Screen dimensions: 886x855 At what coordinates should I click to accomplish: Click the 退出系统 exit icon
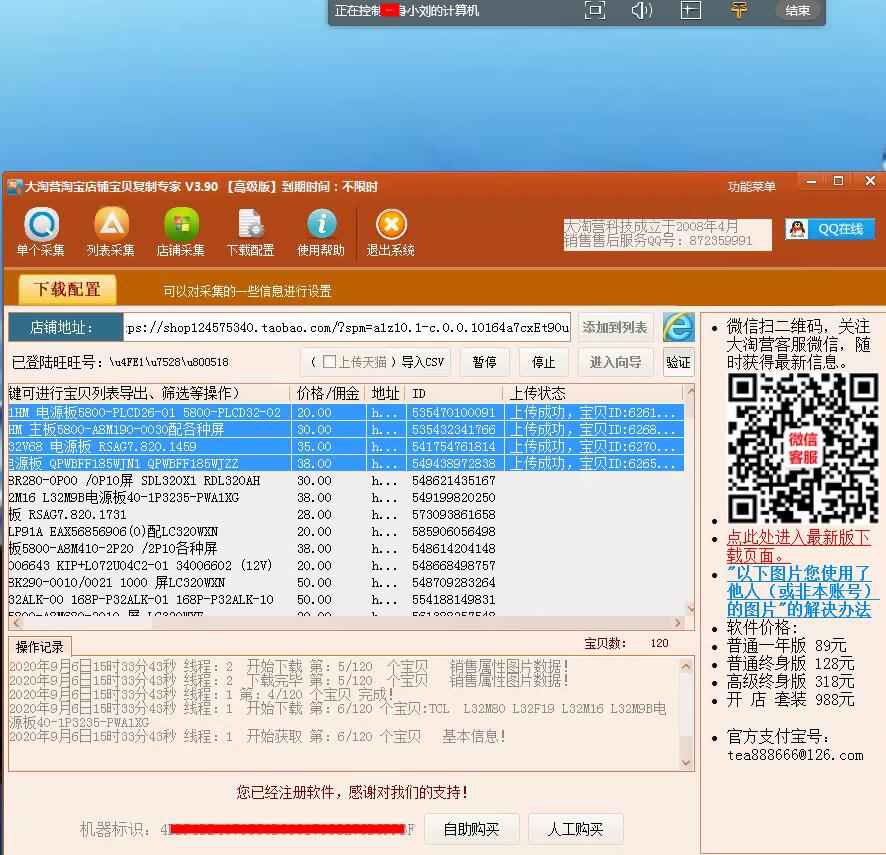tap(391, 232)
